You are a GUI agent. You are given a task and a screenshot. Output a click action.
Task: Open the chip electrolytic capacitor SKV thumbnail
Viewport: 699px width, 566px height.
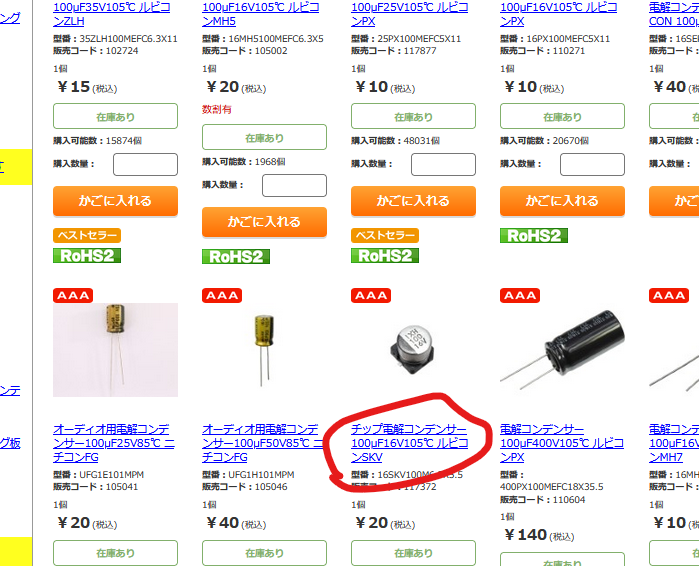tap(413, 350)
